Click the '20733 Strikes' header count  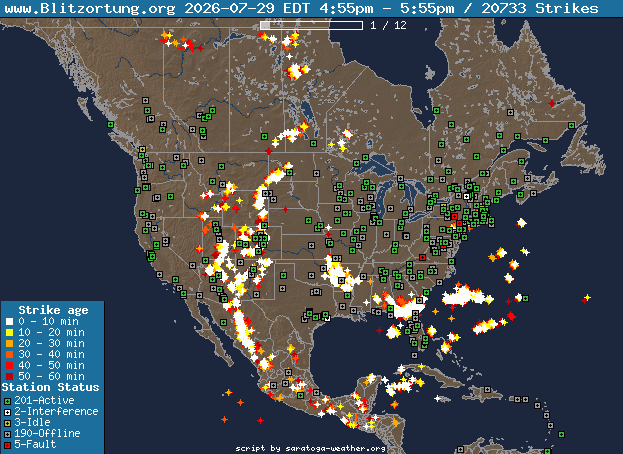point(540,8)
